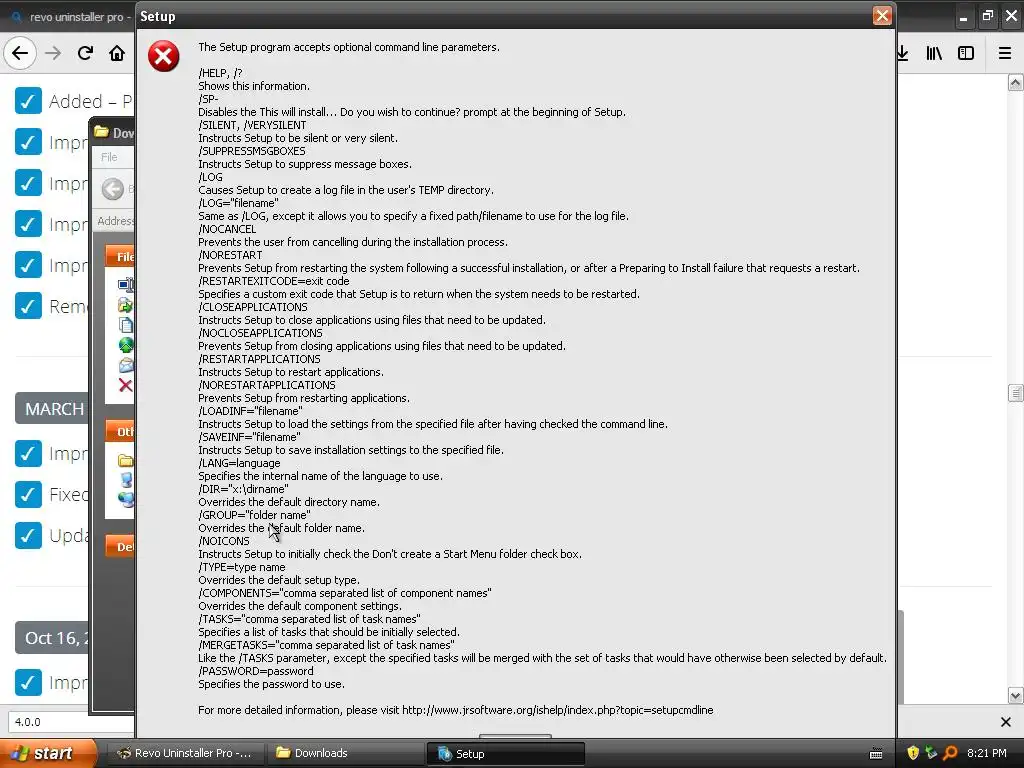Click the browser Back arrow button
The height and width of the screenshot is (768, 1024).
point(20,54)
